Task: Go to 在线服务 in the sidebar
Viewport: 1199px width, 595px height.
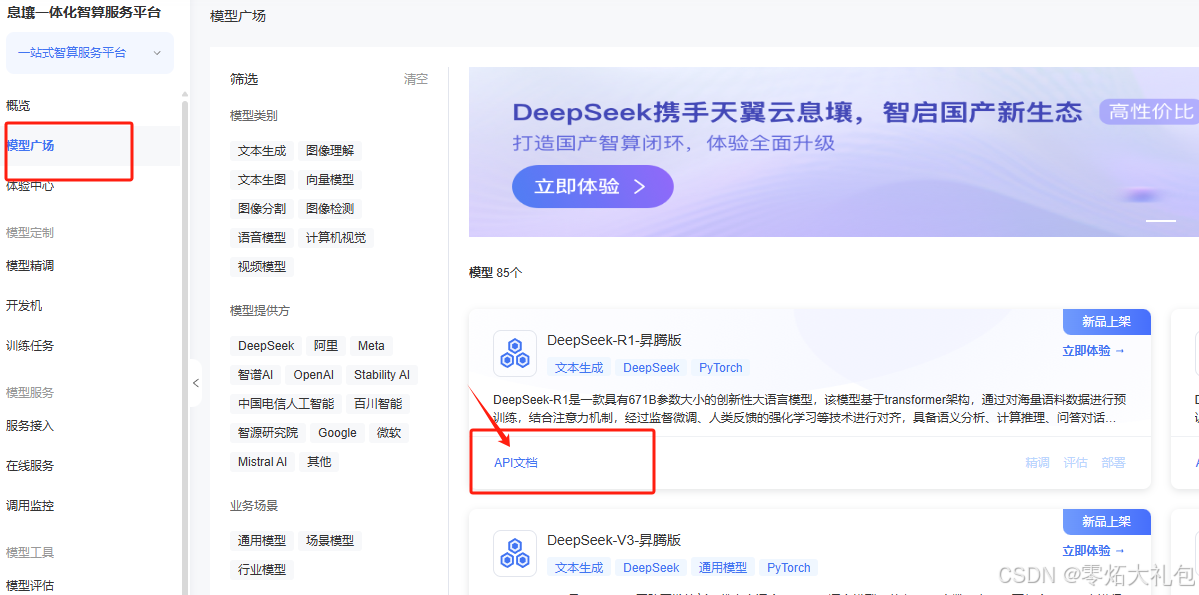Action: (31, 465)
